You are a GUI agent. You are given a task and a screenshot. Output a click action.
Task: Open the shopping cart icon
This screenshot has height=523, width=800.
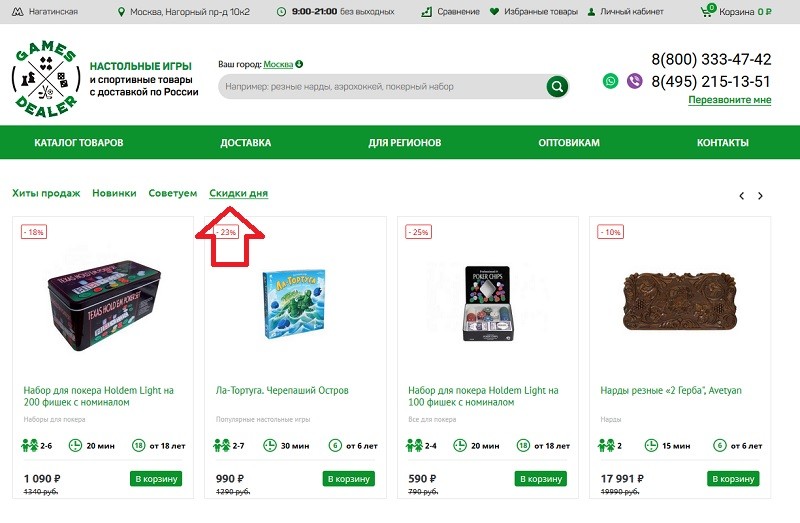coord(711,12)
